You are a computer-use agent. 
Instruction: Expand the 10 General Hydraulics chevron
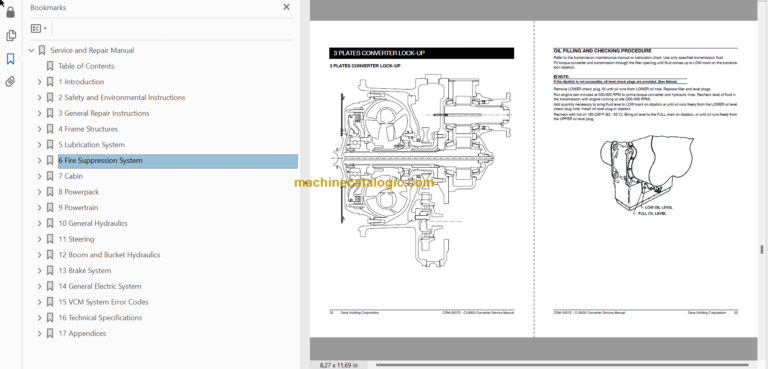[40, 223]
